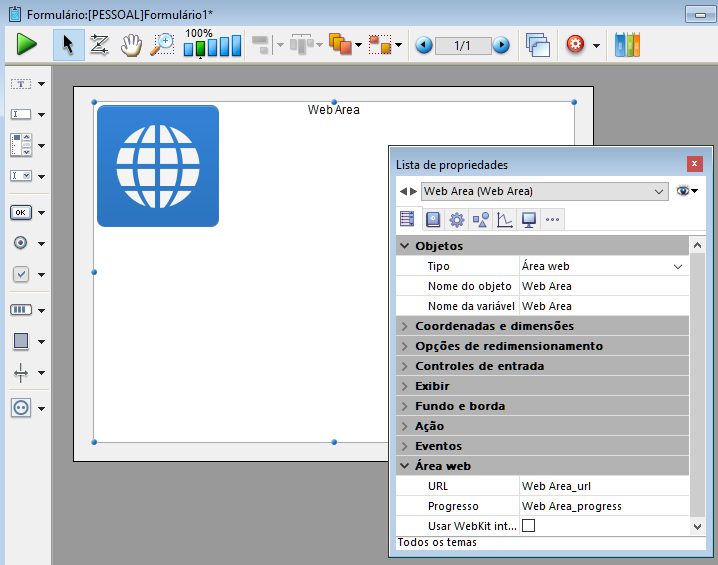
Task: Run the form with green play button
Action: pyautogui.click(x=26, y=45)
